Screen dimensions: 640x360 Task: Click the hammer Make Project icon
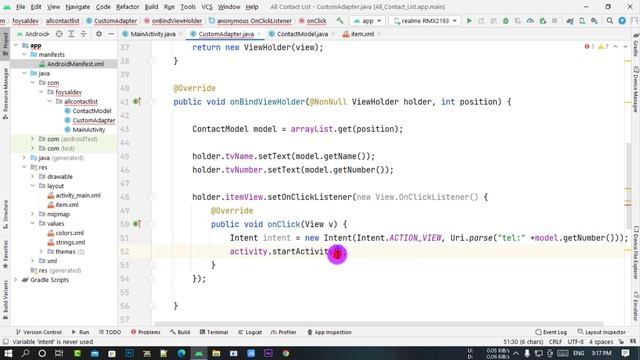[x=340, y=20]
